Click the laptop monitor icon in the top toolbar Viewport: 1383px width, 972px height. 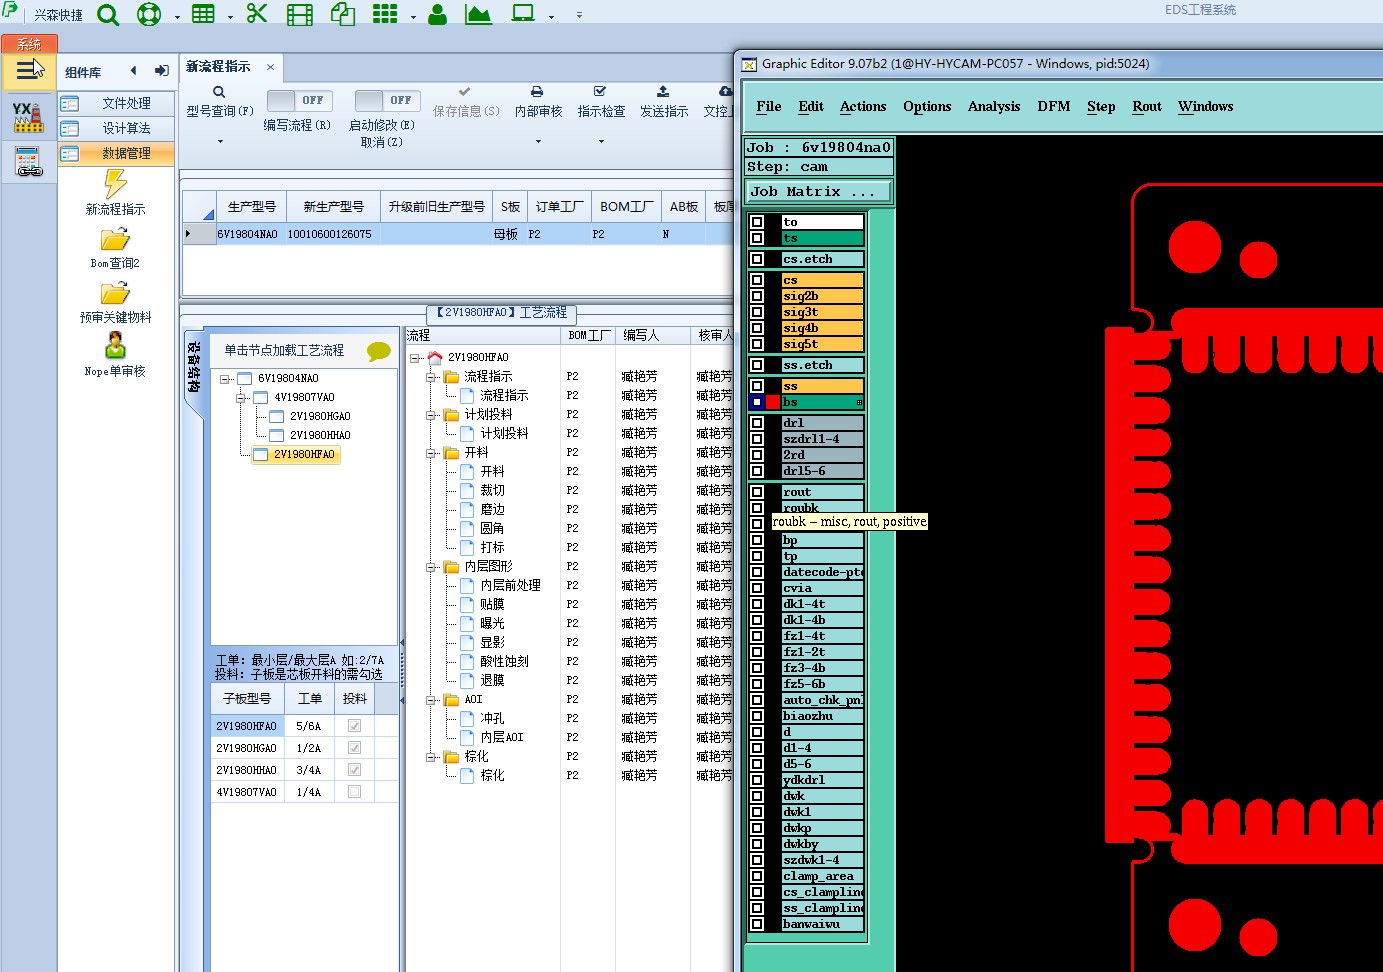click(x=523, y=14)
